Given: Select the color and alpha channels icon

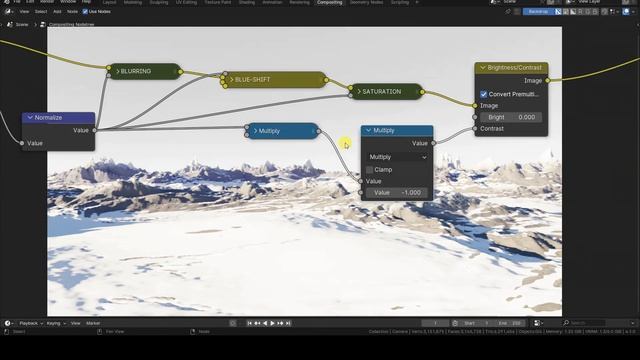Looking at the screenshot, I should (x=558, y=12).
